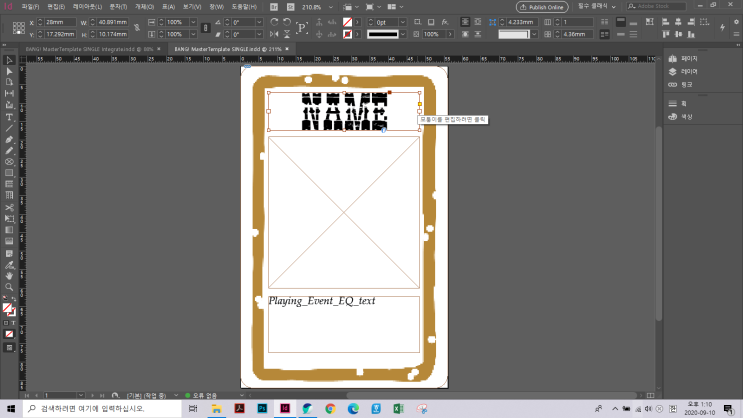Toggle formatting affects container button
The image size is (743, 418).
(6, 323)
